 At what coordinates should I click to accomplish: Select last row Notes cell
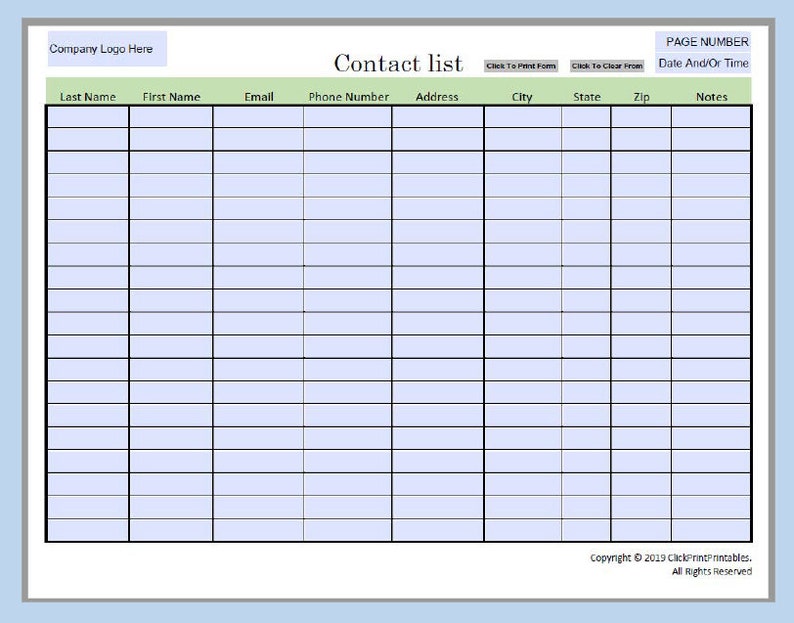(x=711, y=530)
